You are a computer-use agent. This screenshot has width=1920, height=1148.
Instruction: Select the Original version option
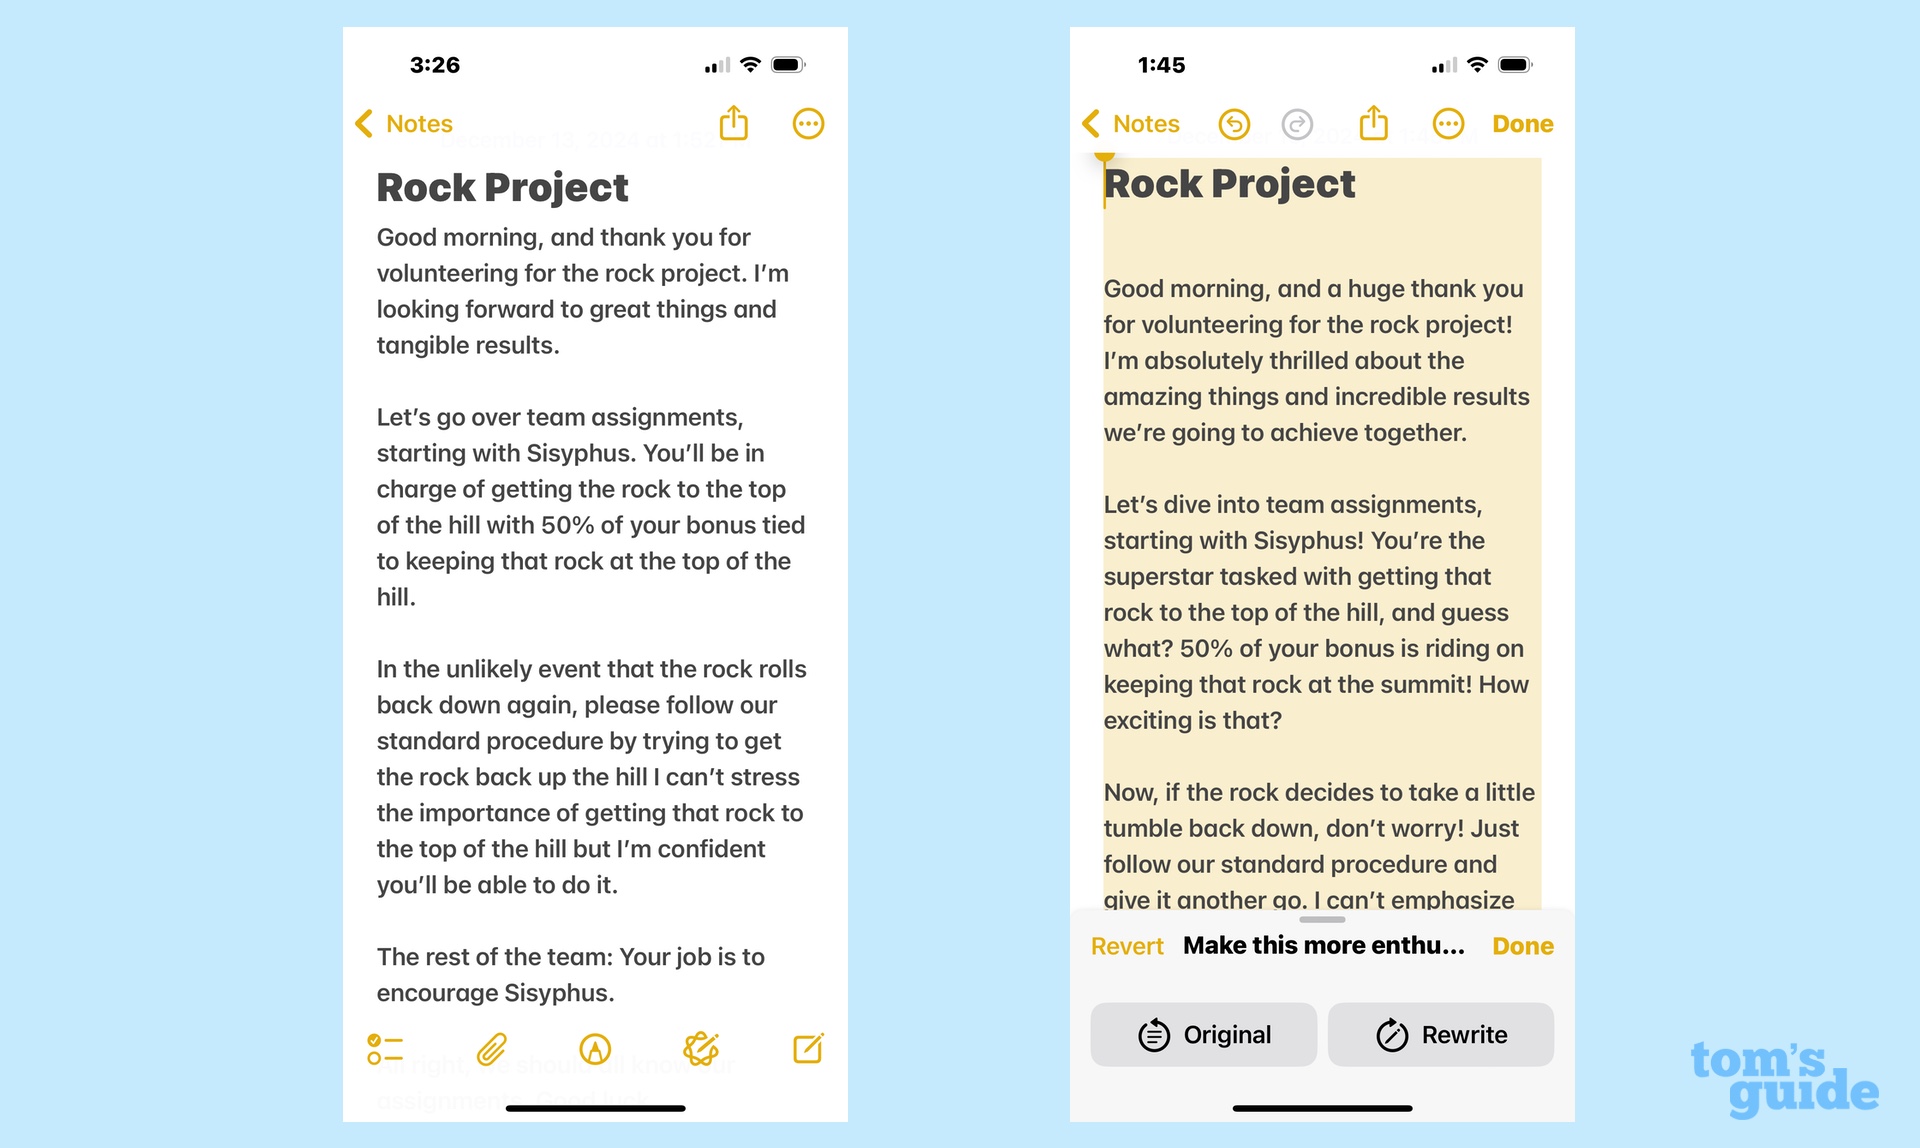pos(1207,1032)
